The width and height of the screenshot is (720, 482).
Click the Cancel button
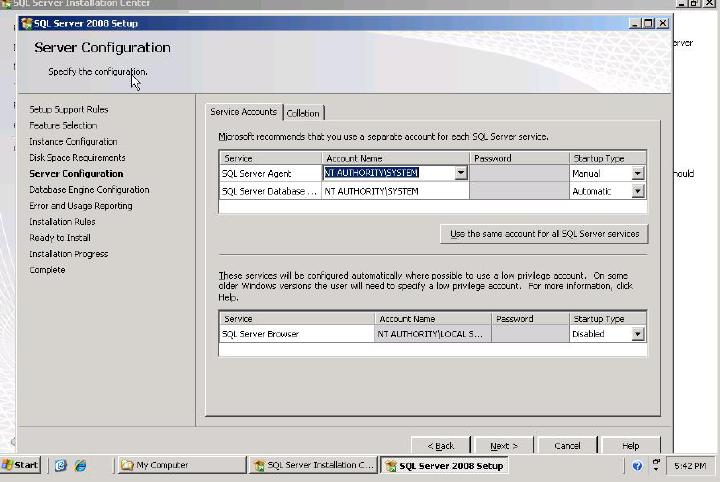click(567, 445)
